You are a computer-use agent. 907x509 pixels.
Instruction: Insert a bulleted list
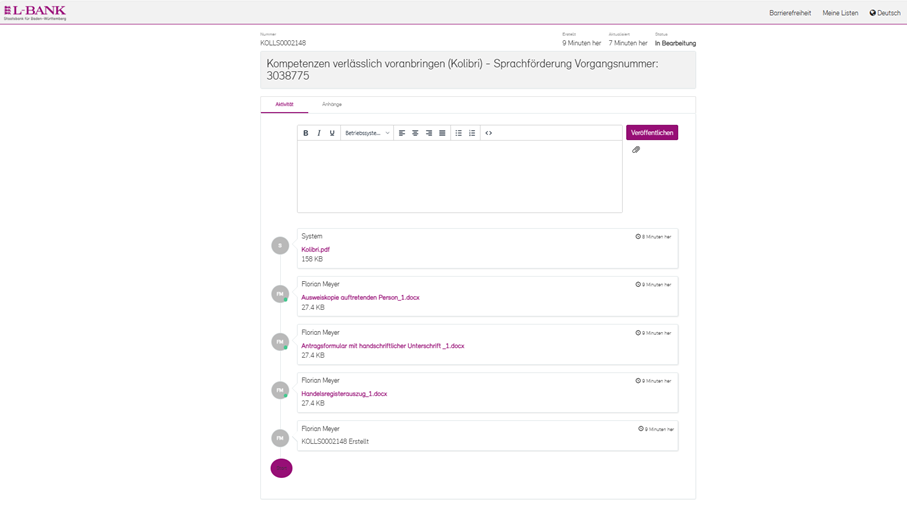coord(459,133)
